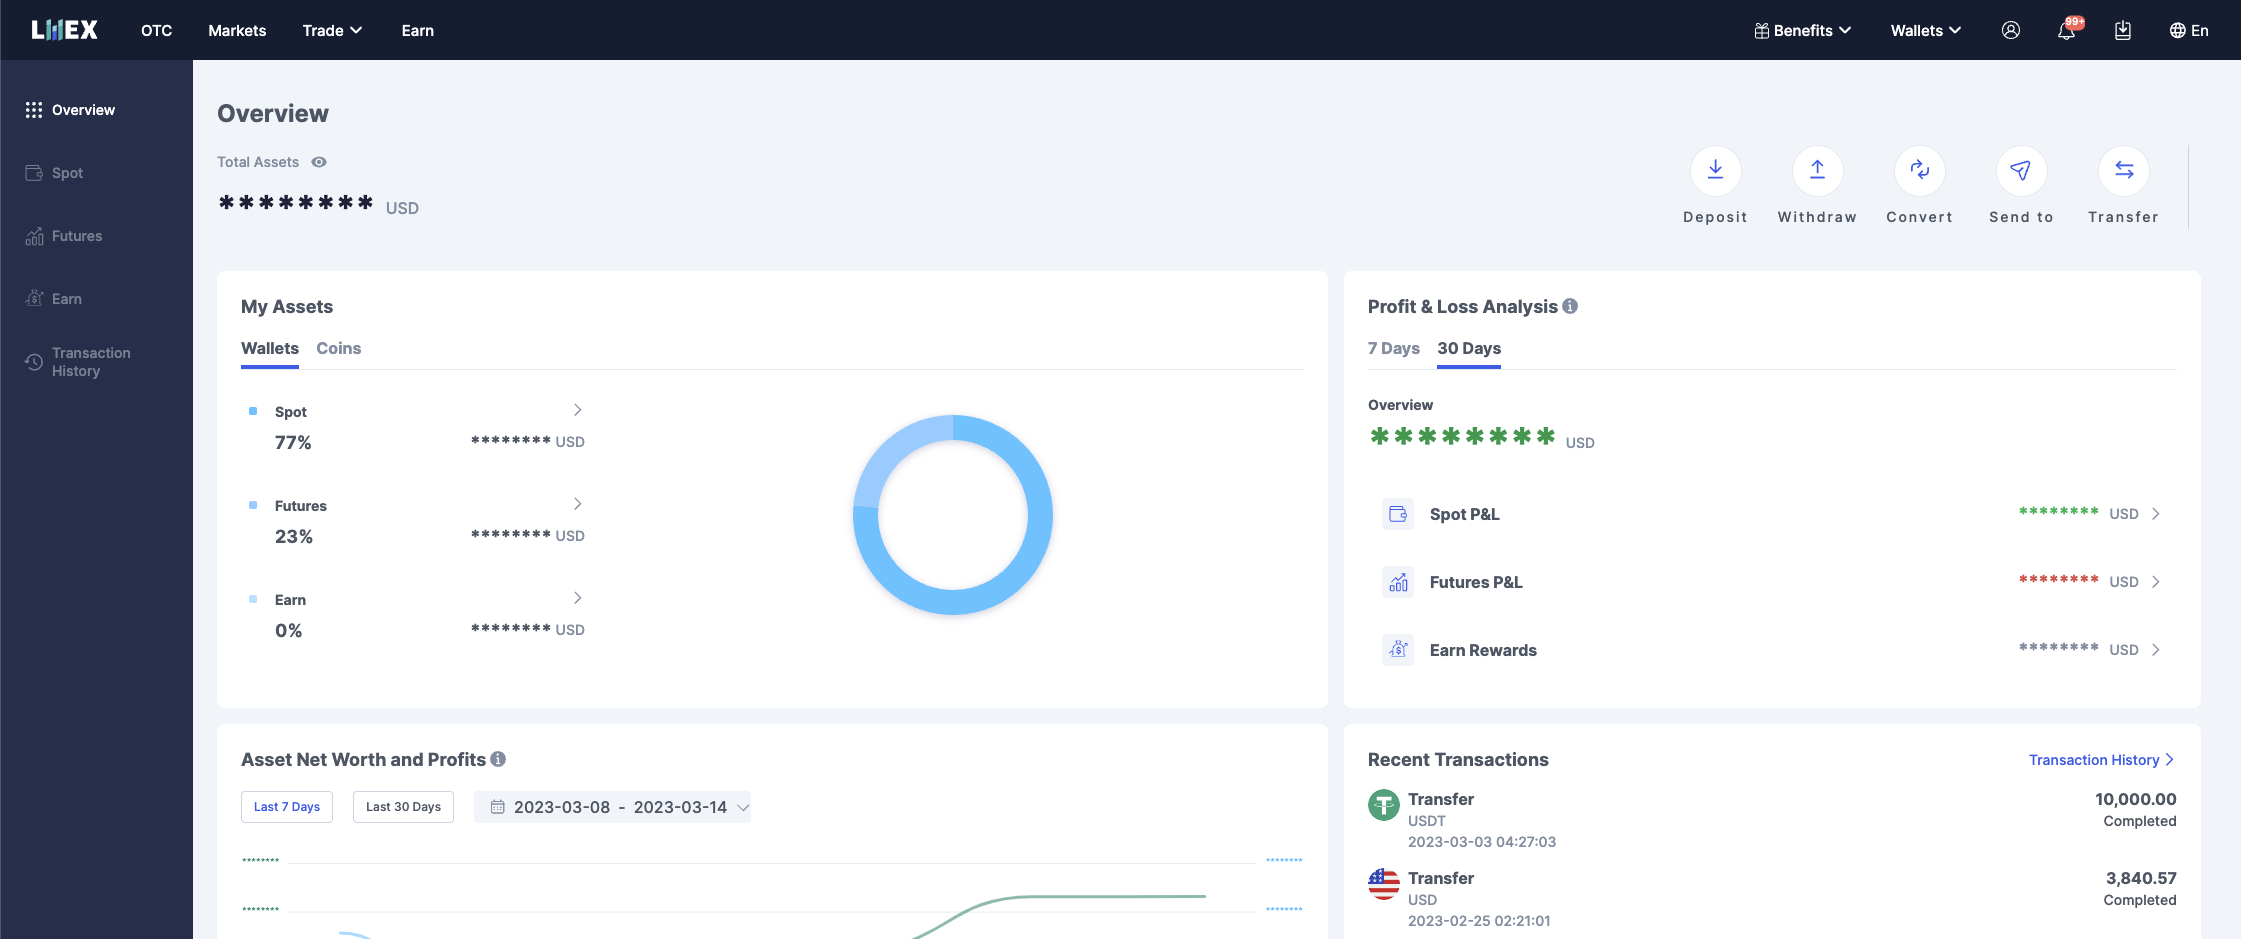Click Futures 23% value

pos(294,537)
